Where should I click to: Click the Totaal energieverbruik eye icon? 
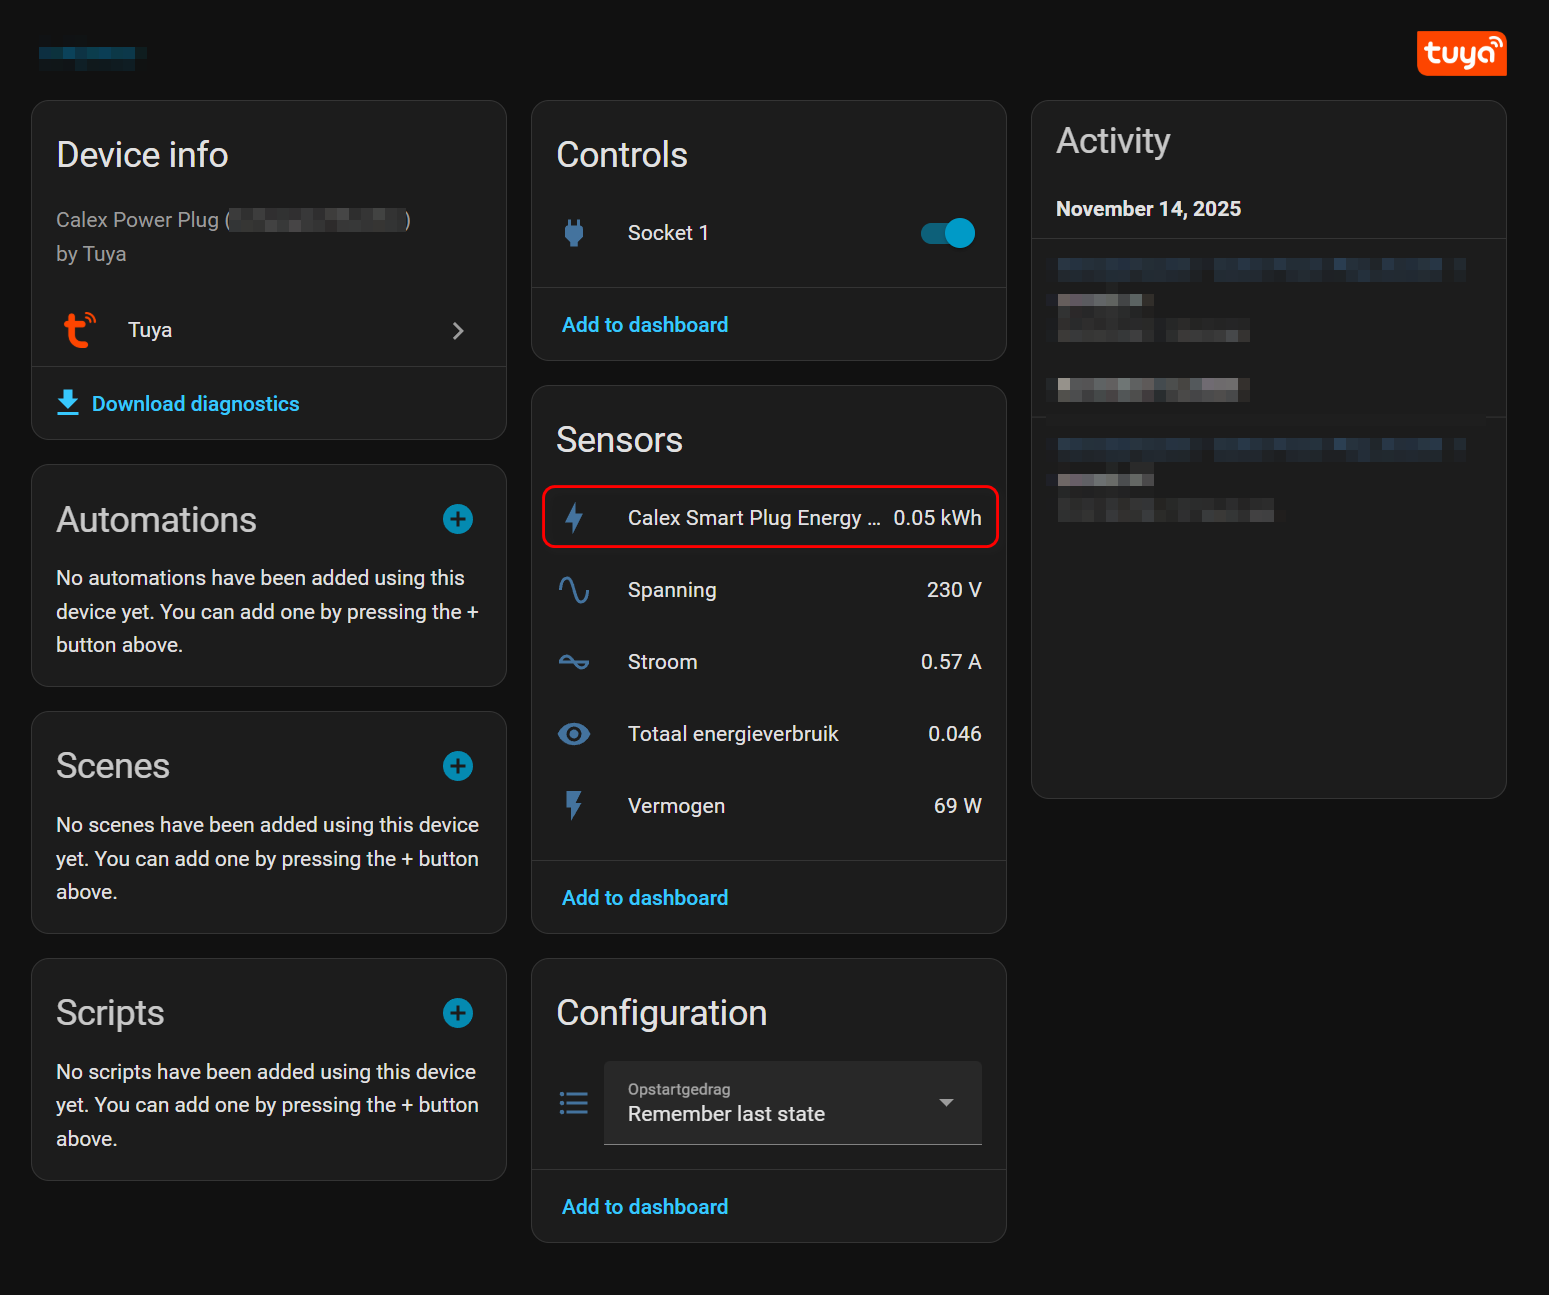(574, 734)
